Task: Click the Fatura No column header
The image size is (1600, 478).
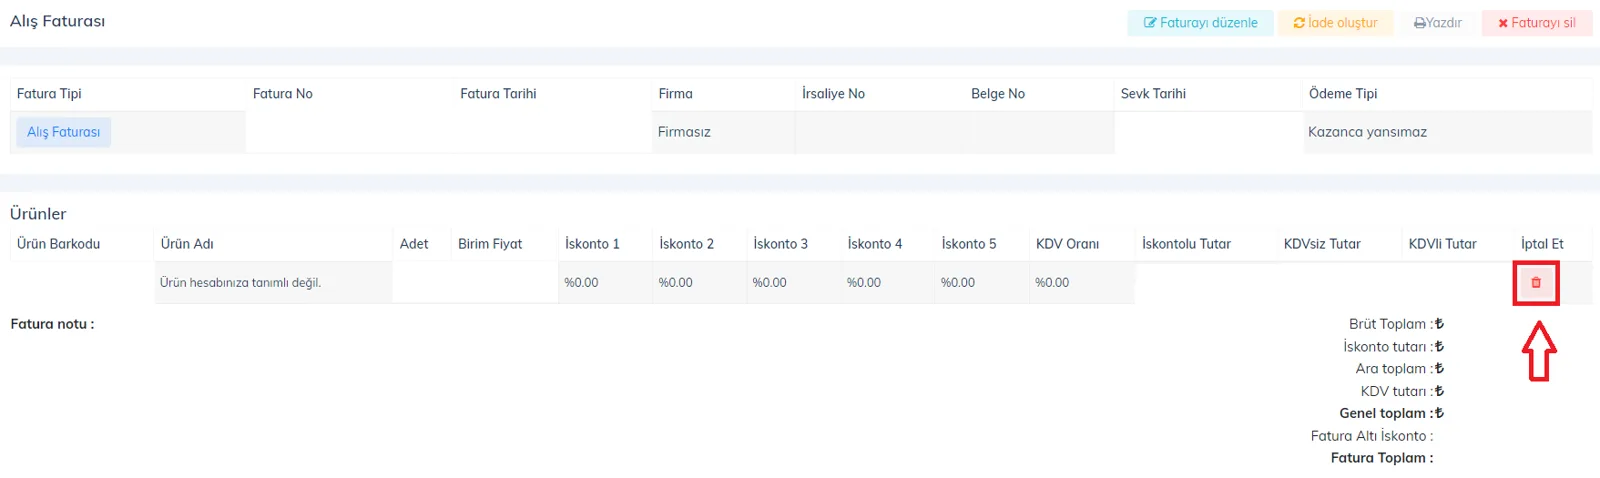Action: click(x=283, y=94)
